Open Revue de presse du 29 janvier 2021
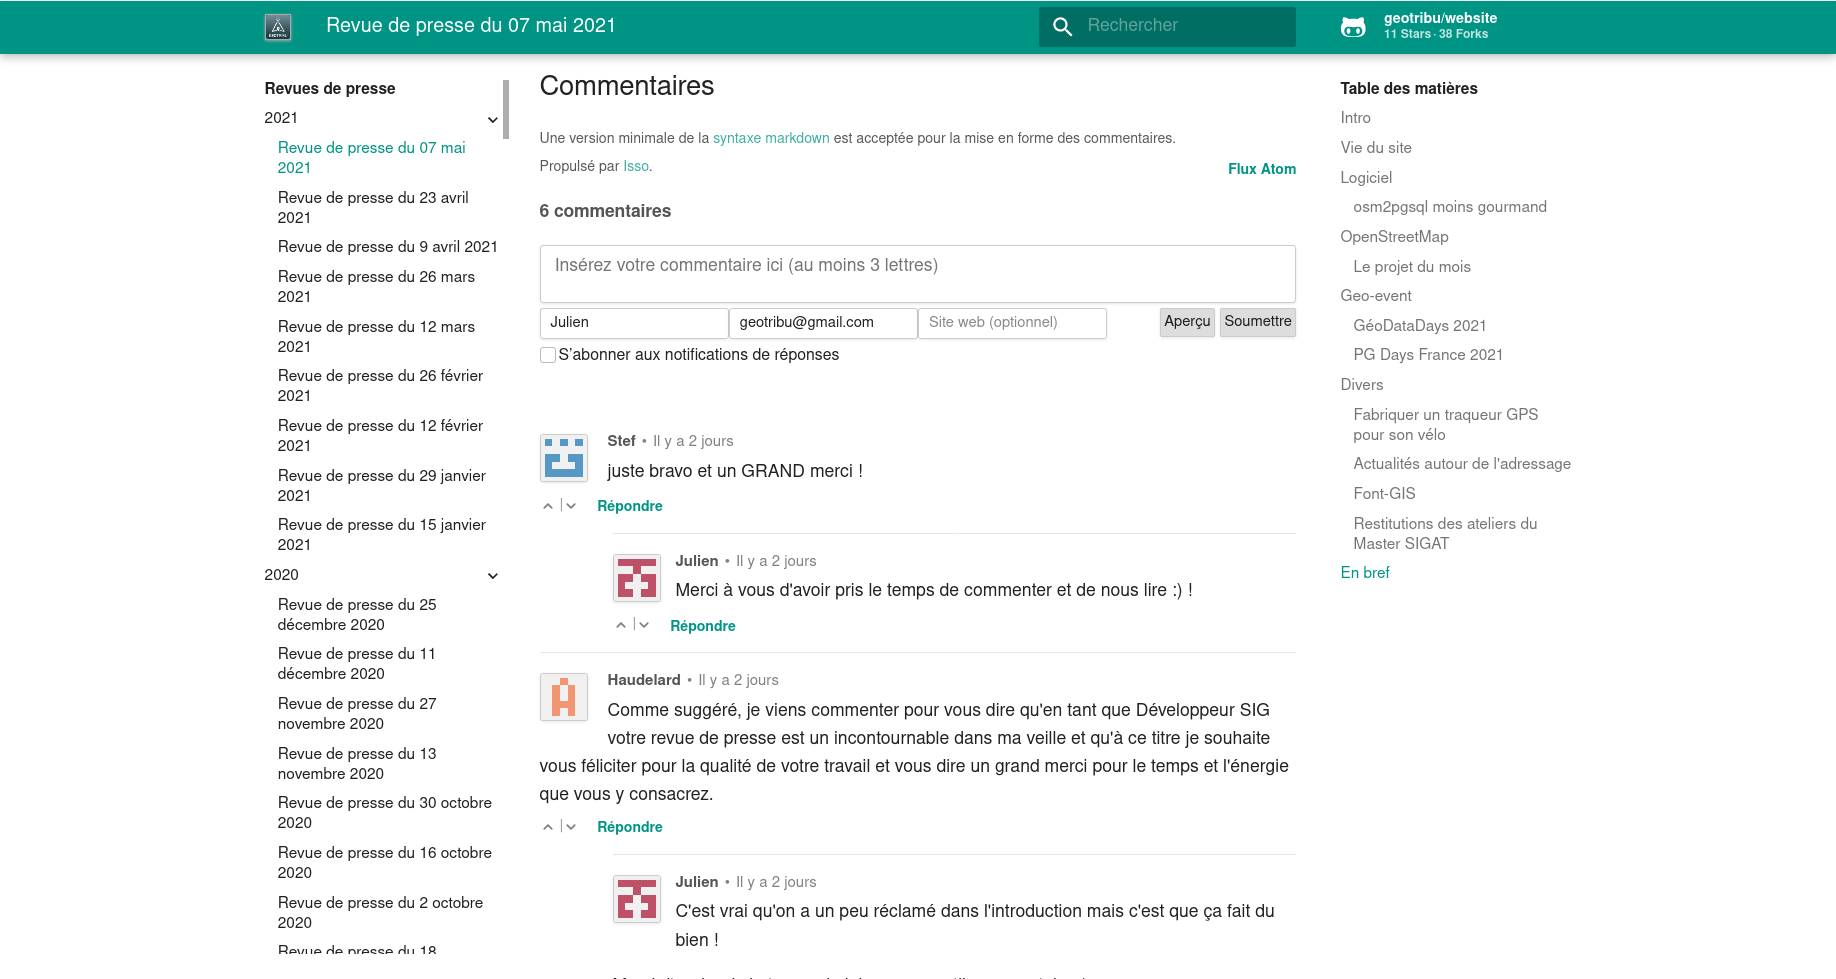The height and width of the screenshot is (979, 1836). 382,486
